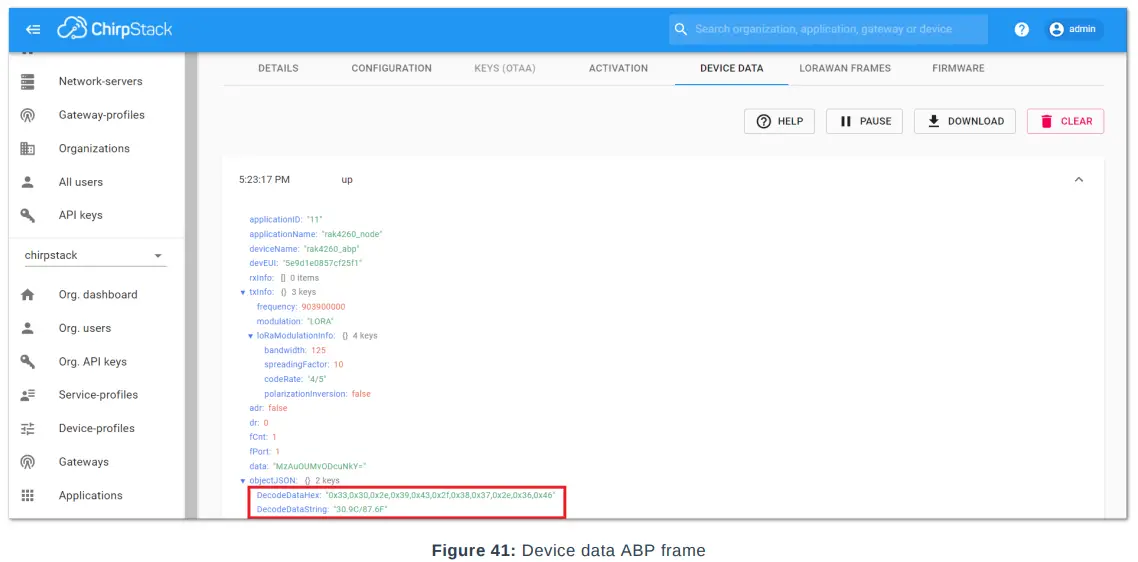Viewport: 1138px width, 562px height.
Task: Collapse the objectJSON tree node
Action: click(x=243, y=481)
